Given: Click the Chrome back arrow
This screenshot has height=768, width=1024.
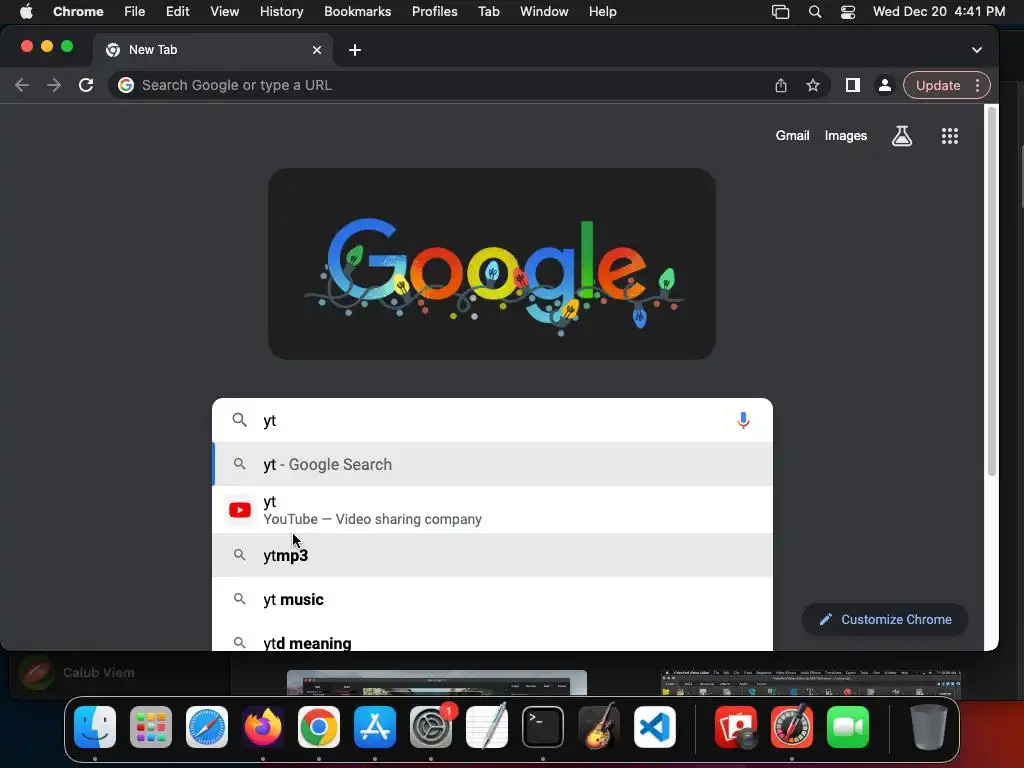Looking at the screenshot, I should (x=22, y=86).
